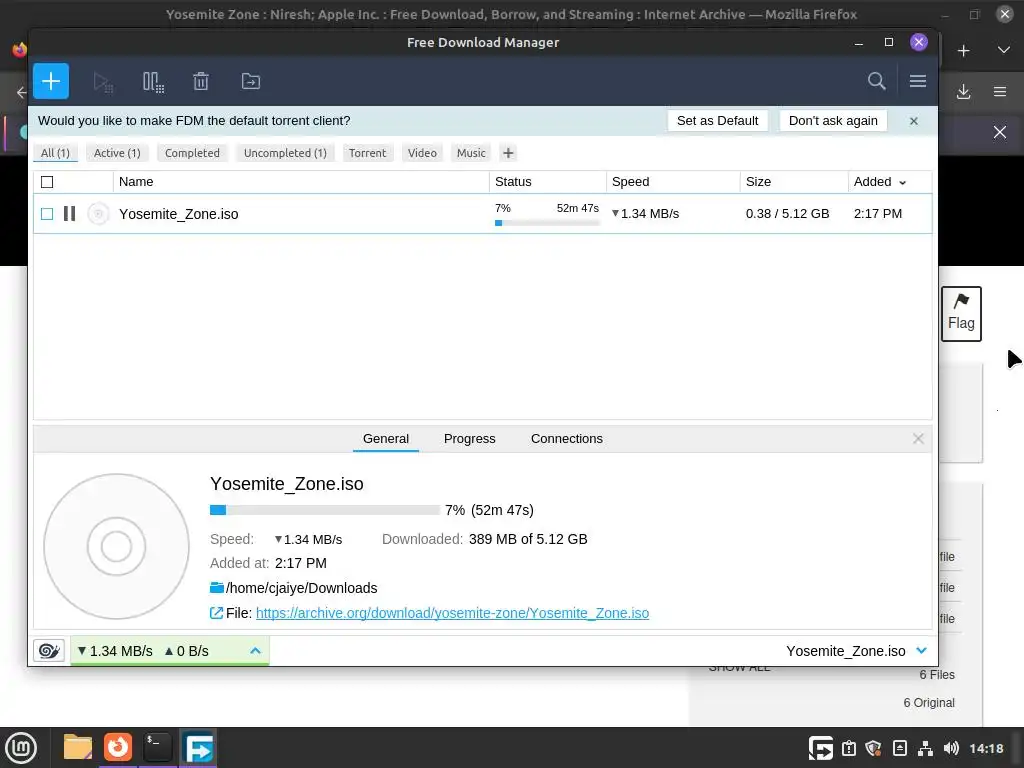The width and height of the screenshot is (1024, 768).
Task: Click Flag button on Internet Archive page
Action: pyautogui.click(x=961, y=313)
